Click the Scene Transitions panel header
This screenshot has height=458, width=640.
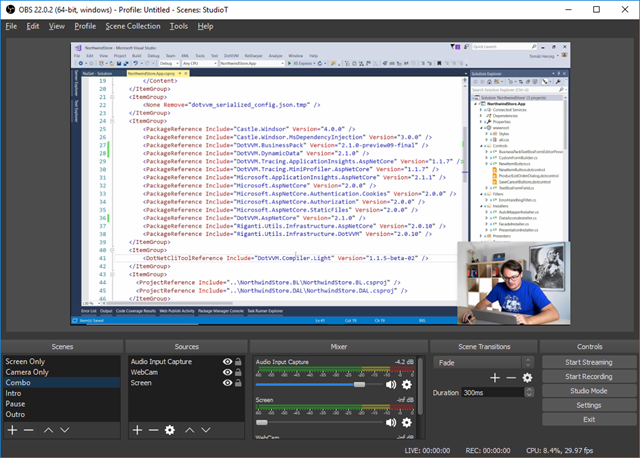(x=484, y=347)
